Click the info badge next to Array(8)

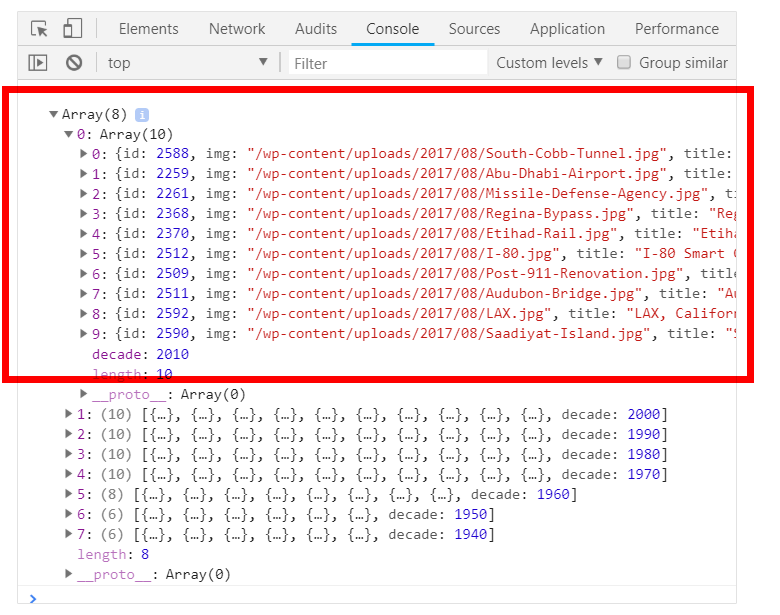point(142,115)
